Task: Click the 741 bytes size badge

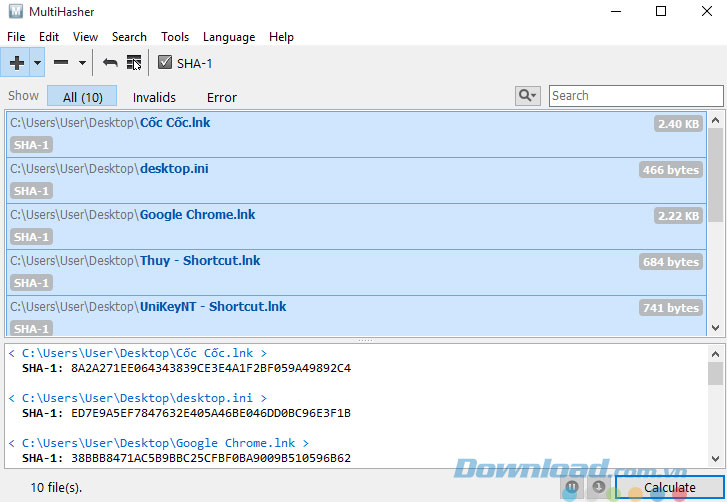Action: pyautogui.click(x=670, y=307)
